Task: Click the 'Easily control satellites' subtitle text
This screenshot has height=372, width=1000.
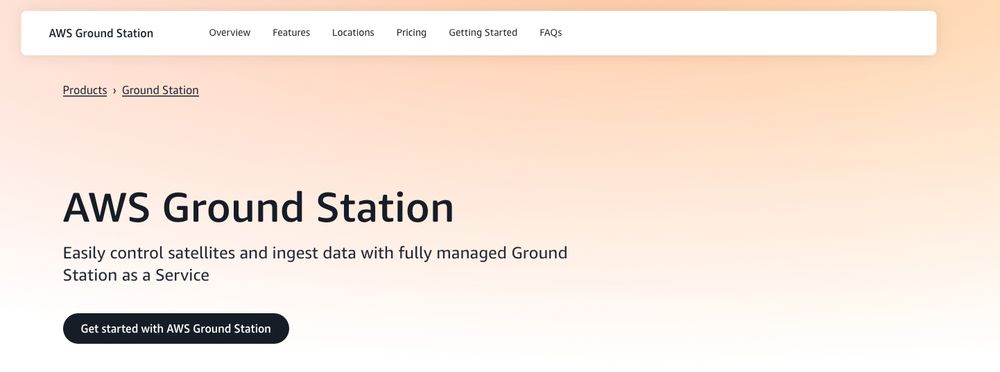Action: (x=315, y=264)
